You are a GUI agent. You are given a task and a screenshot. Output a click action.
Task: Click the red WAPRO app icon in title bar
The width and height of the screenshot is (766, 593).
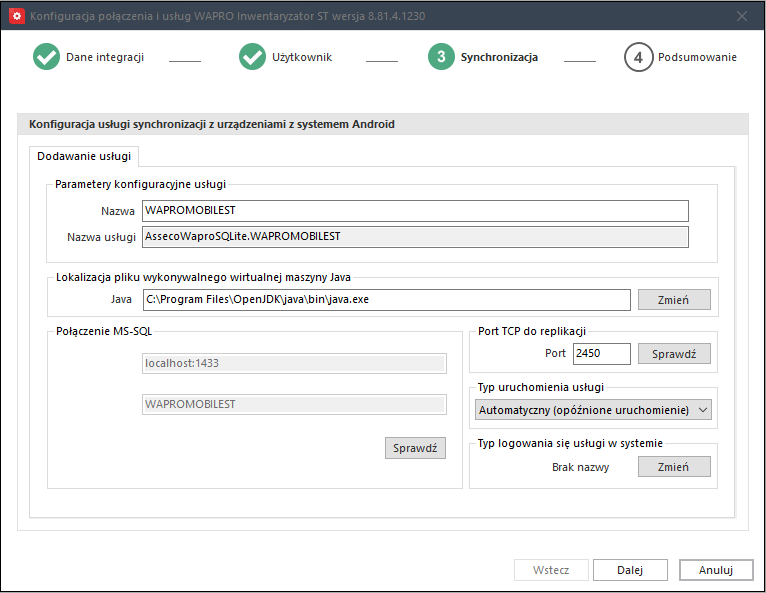pos(17,16)
